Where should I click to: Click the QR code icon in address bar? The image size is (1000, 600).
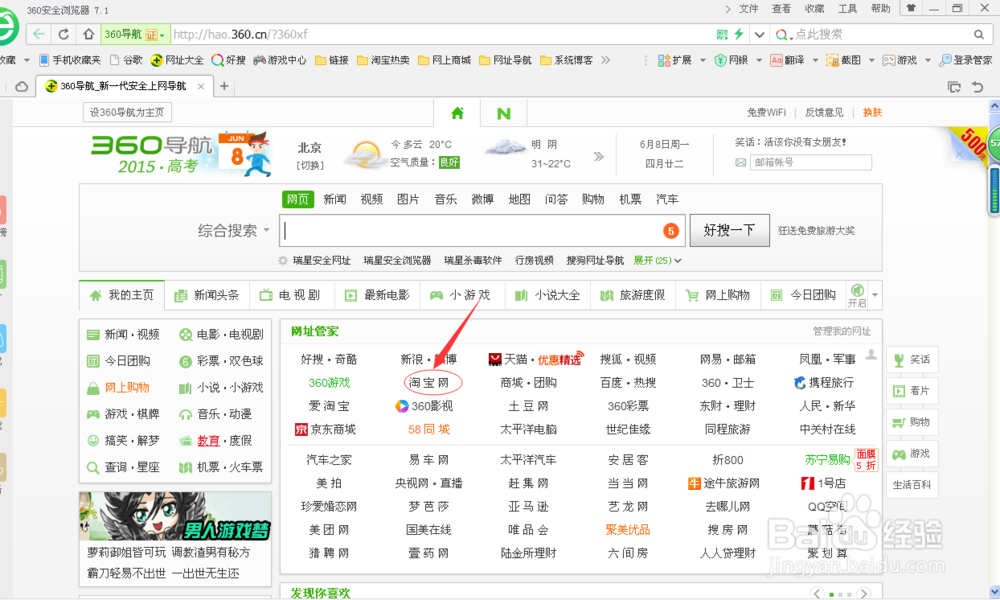(x=722, y=34)
